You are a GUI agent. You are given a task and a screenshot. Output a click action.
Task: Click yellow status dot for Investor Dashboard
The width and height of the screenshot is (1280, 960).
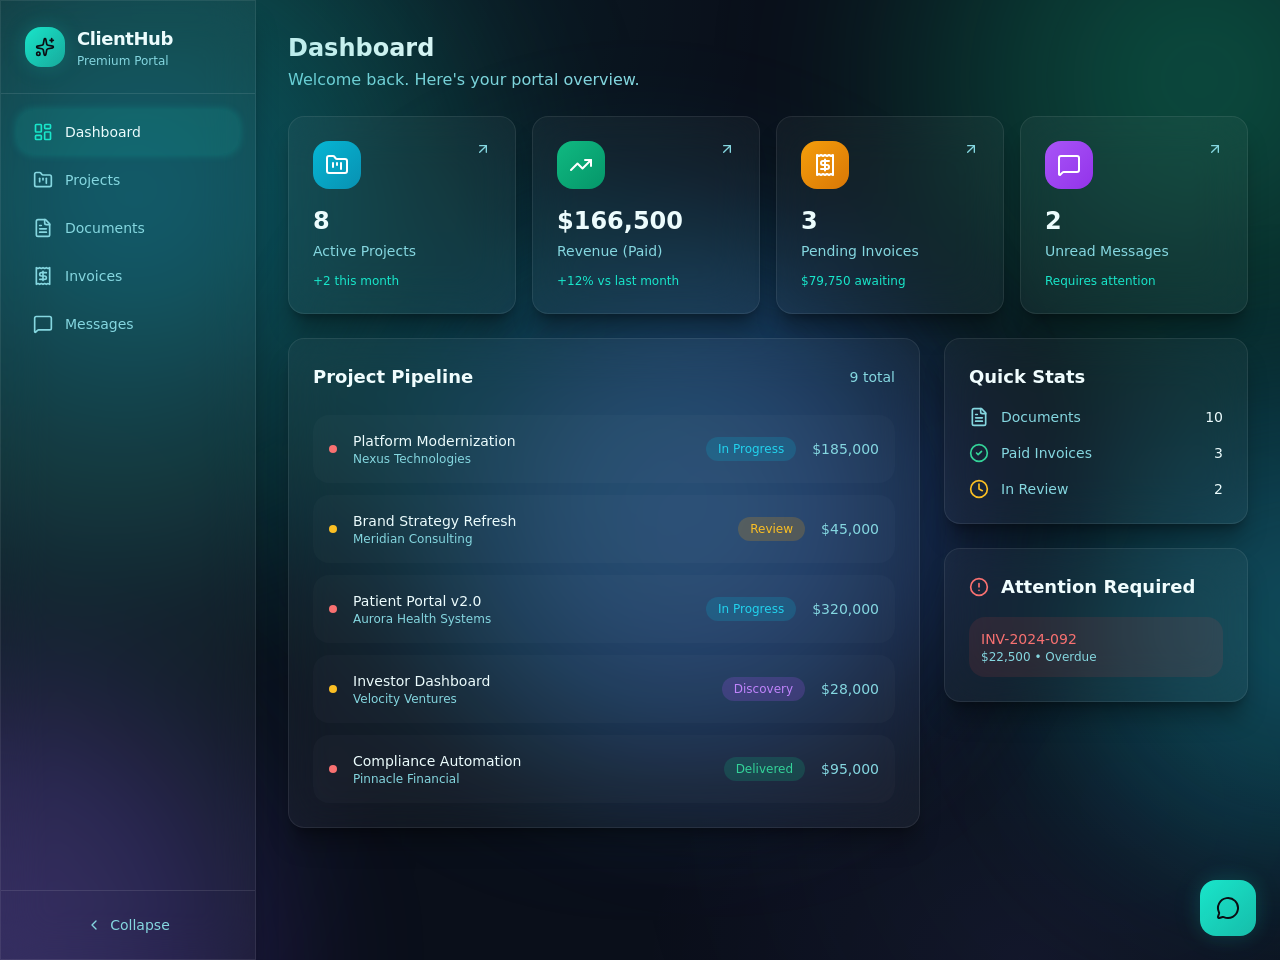pyautogui.click(x=333, y=689)
